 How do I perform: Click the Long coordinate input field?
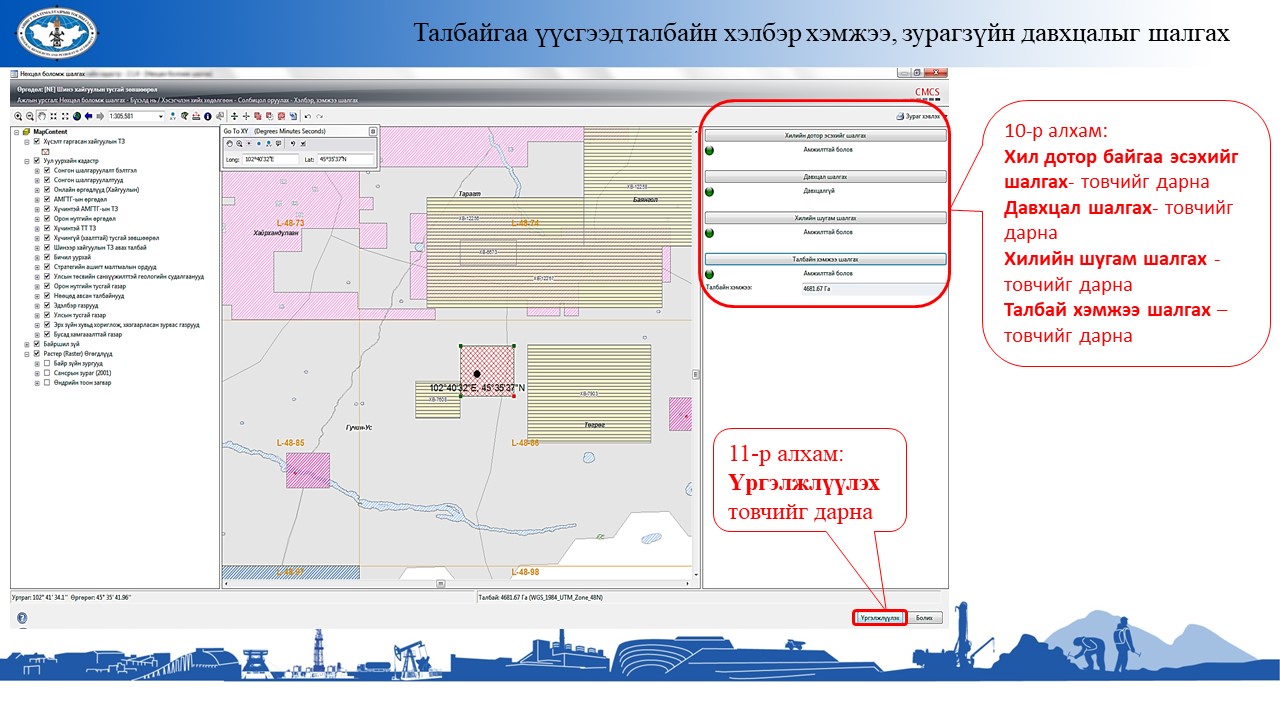pyautogui.click(x=270, y=159)
